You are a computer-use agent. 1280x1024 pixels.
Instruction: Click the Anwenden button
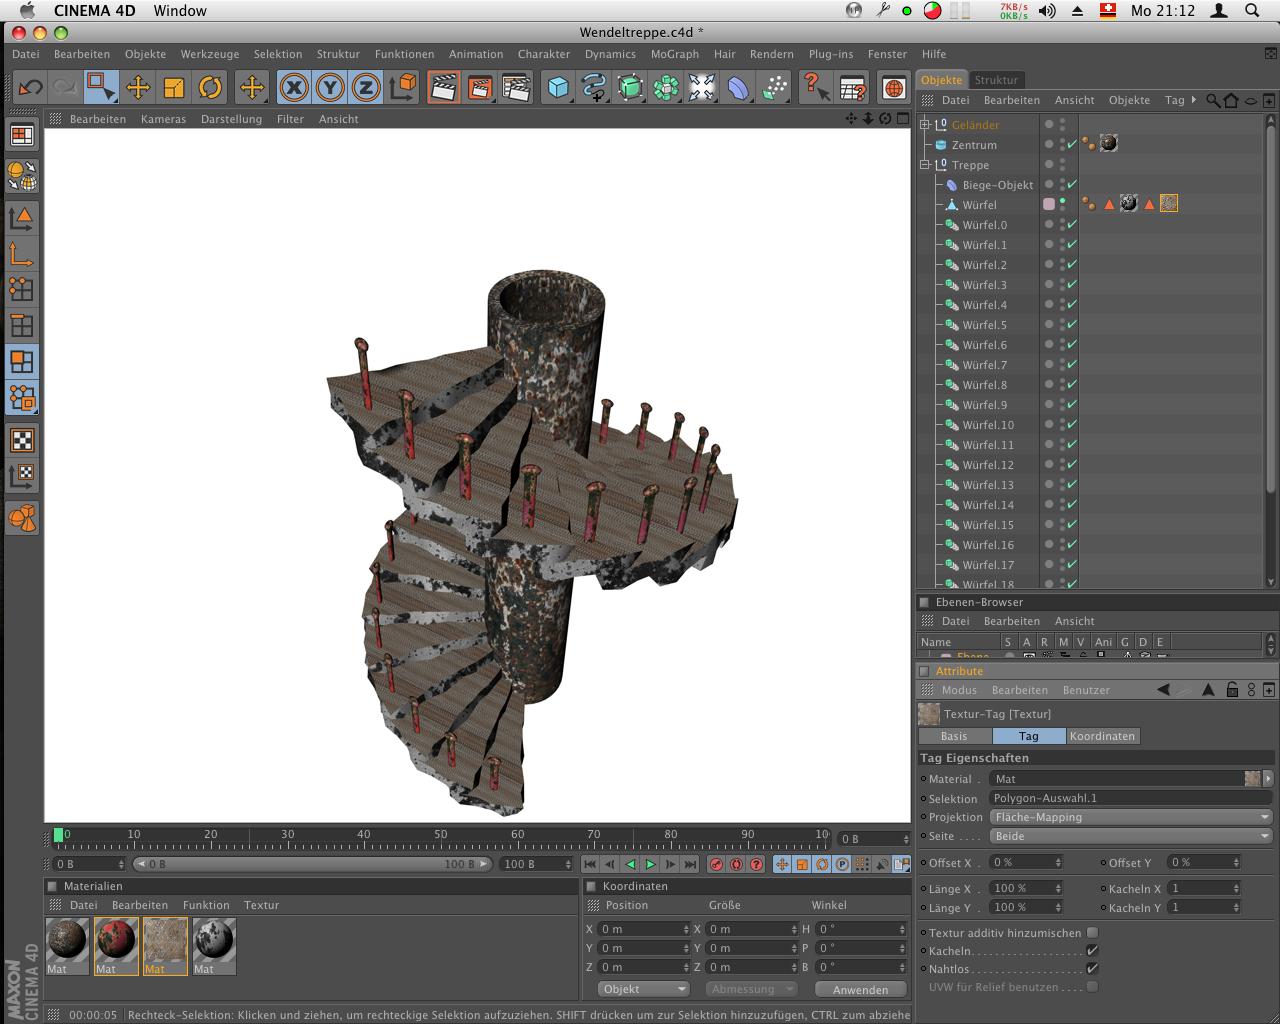(x=860, y=989)
